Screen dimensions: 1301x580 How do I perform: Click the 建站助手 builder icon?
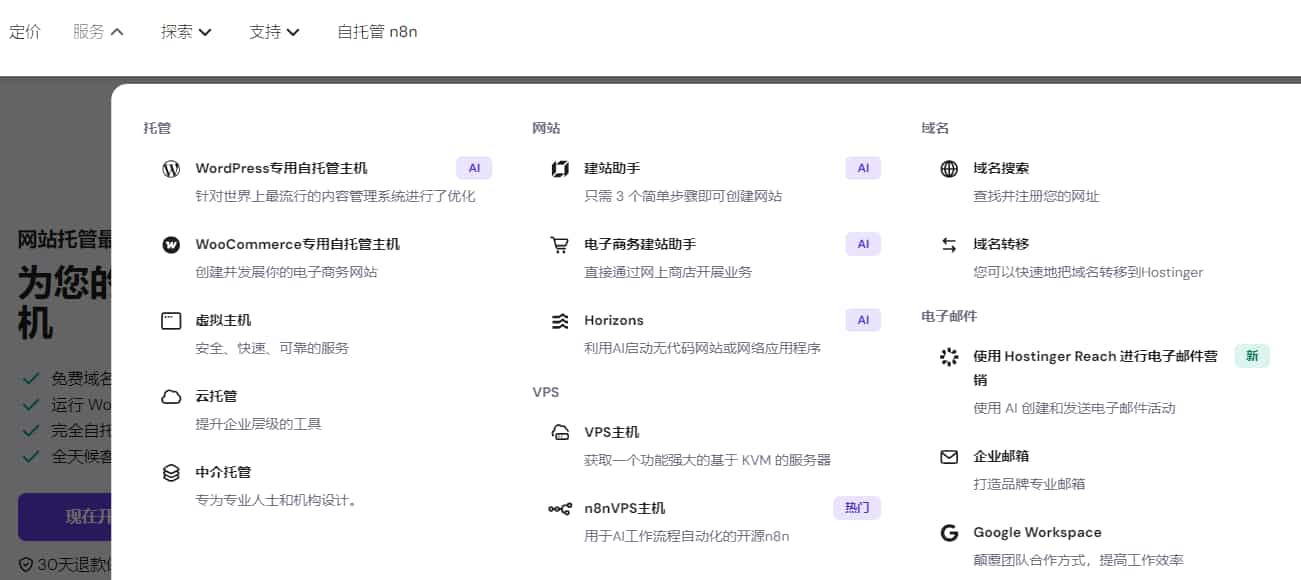pyautogui.click(x=559, y=168)
